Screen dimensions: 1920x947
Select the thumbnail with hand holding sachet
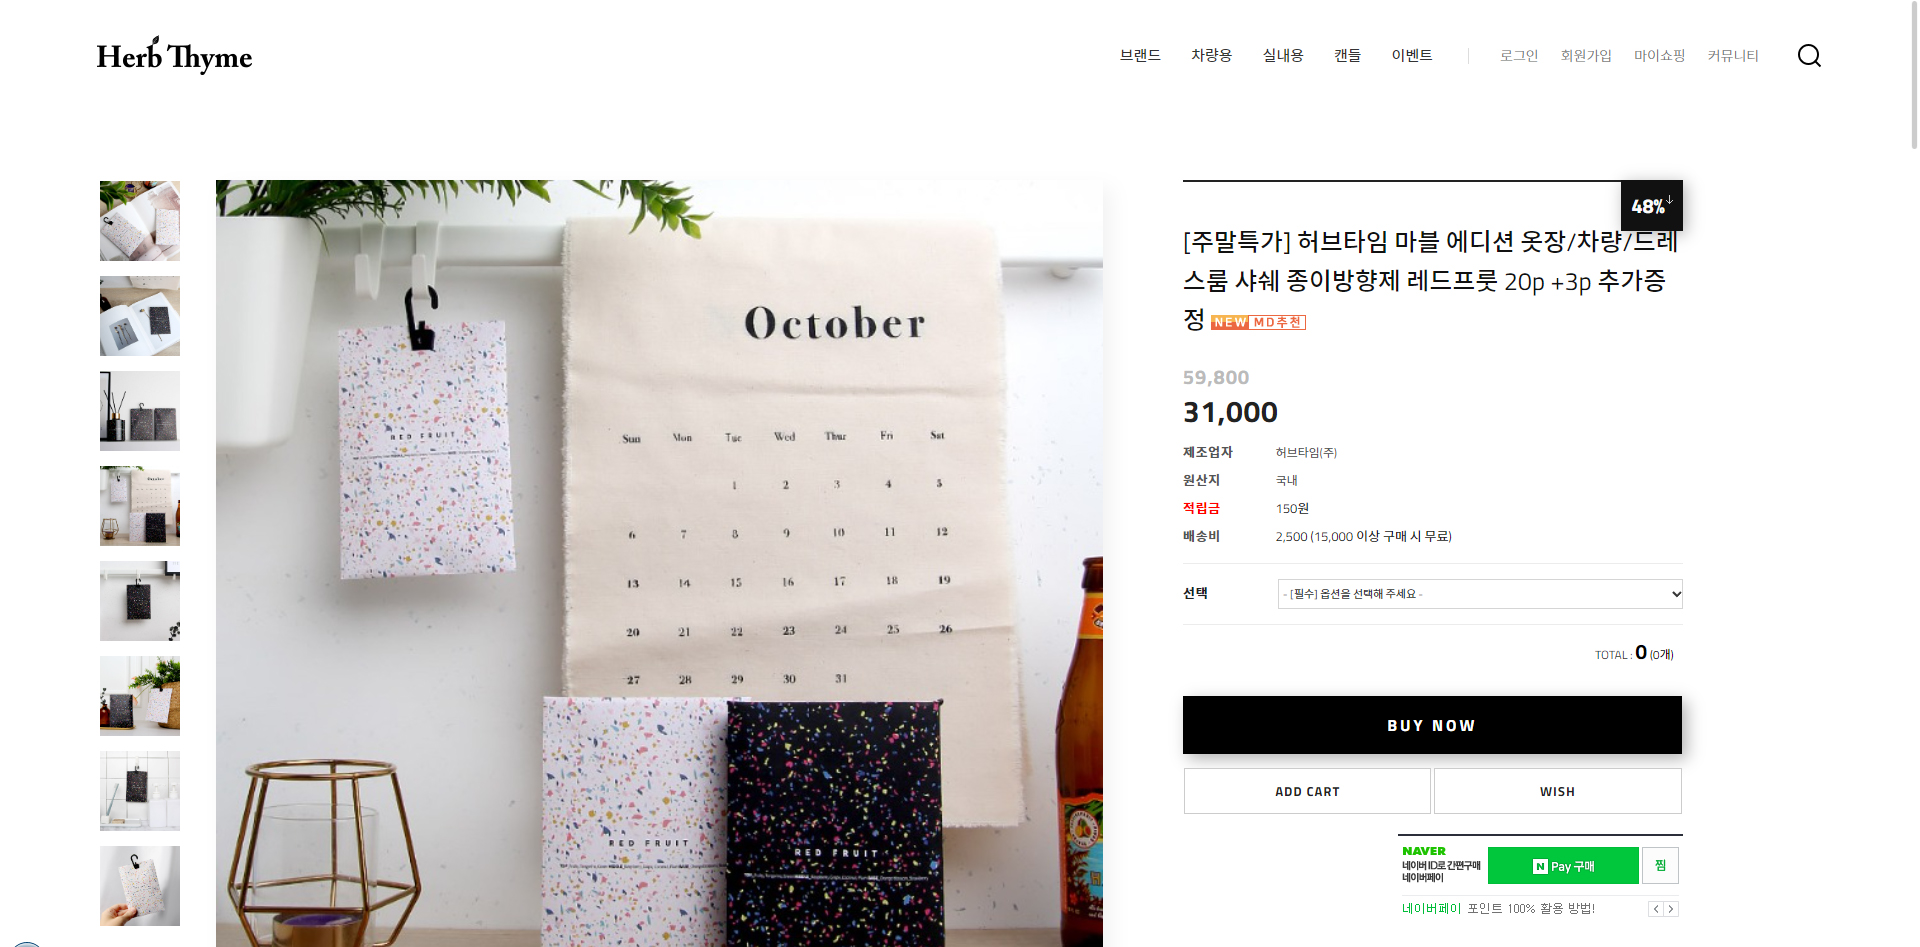click(x=140, y=886)
